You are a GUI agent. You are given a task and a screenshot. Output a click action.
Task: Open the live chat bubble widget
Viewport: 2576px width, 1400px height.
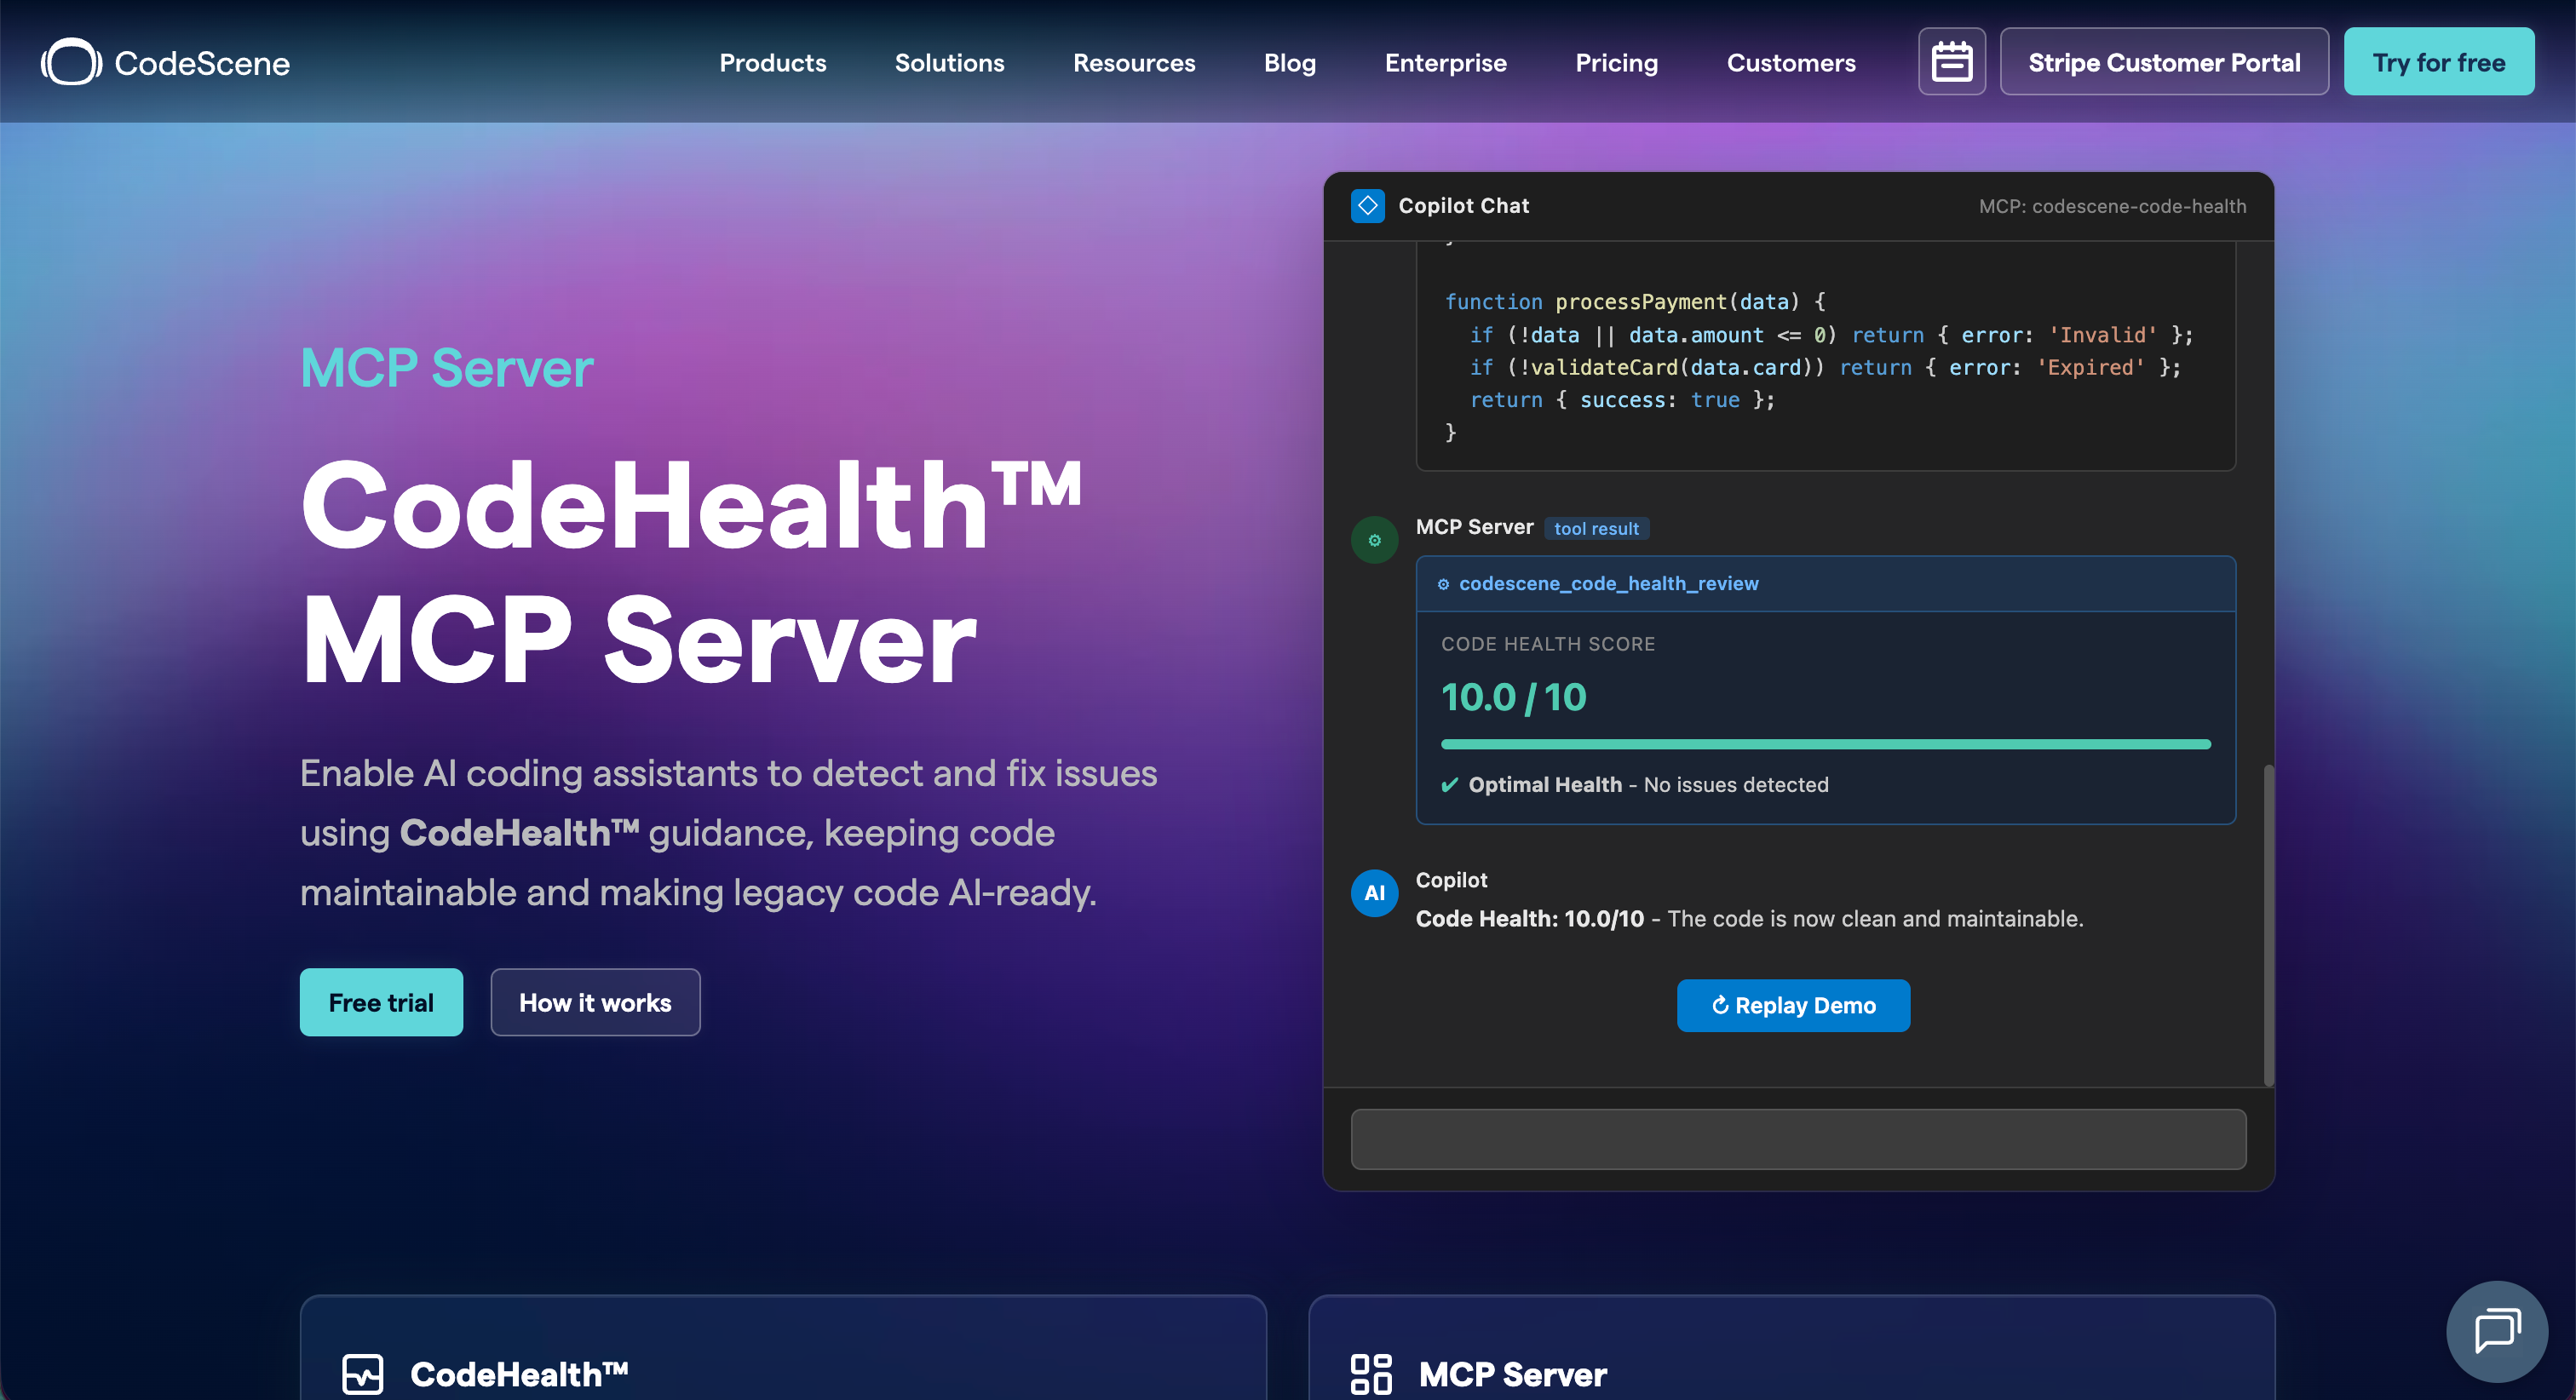coord(2496,1331)
